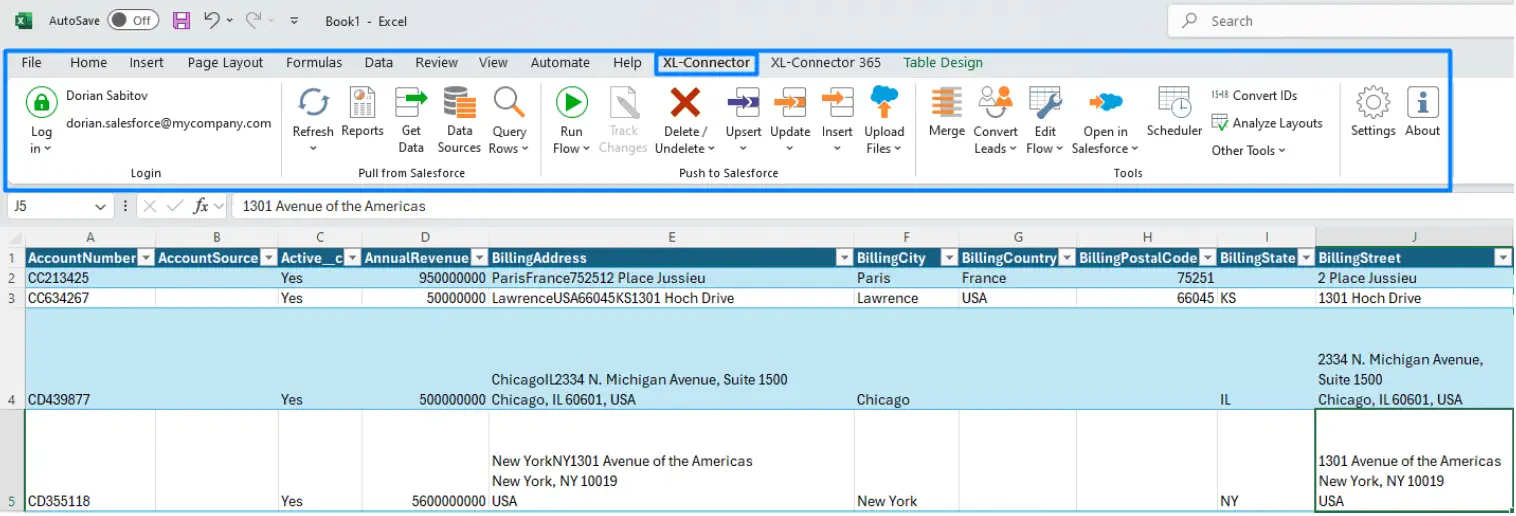Select column E header
Viewport: 1516px width, 516px height.
click(671, 237)
